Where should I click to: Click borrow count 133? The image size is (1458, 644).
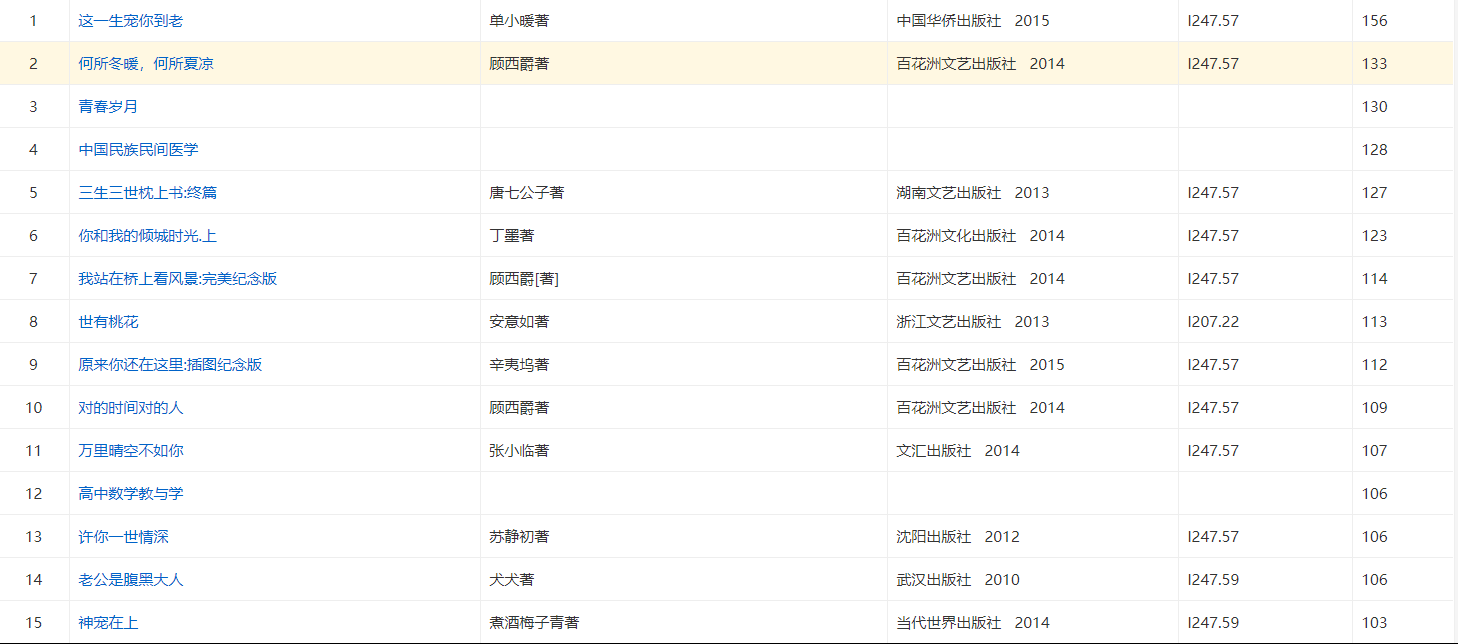click(1375, 63)
